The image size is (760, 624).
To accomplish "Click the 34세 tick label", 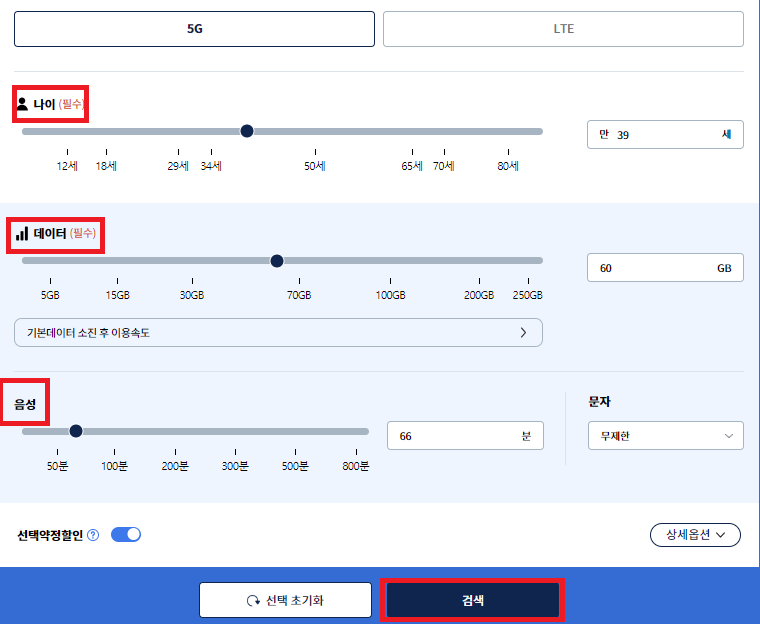I will pos(211,166).
